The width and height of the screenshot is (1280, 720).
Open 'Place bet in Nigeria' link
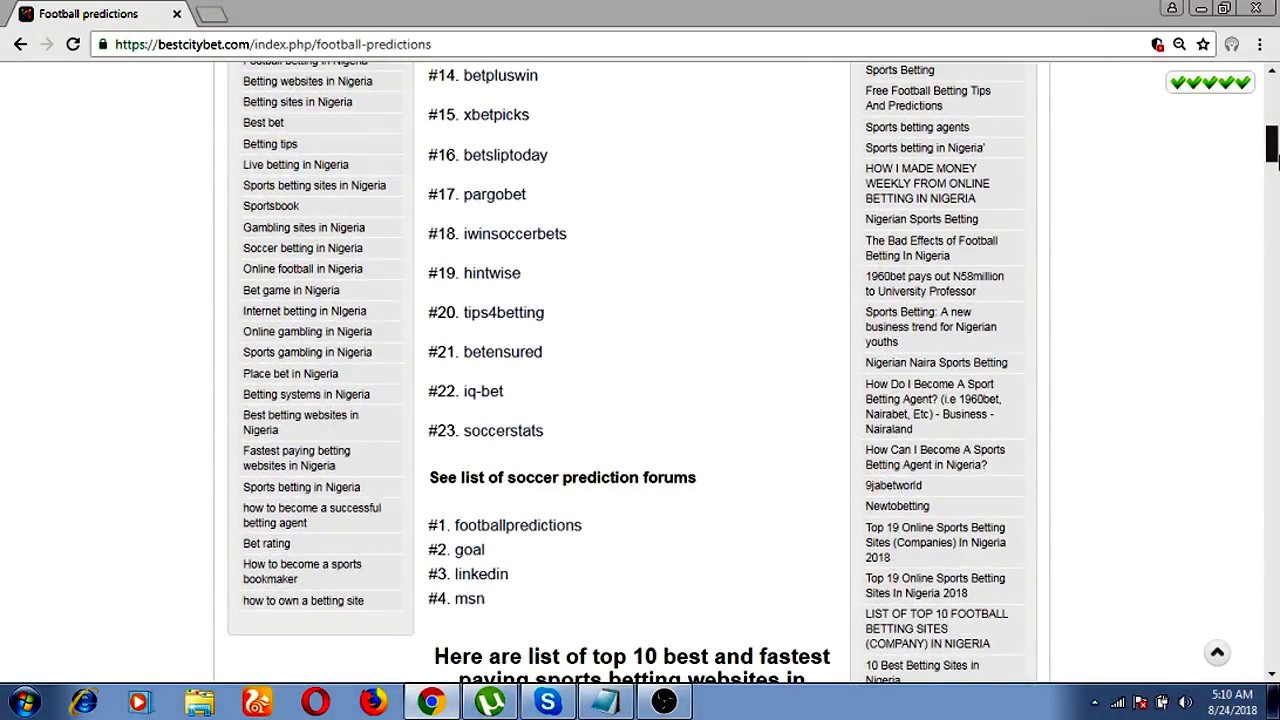tap(290, 374)
